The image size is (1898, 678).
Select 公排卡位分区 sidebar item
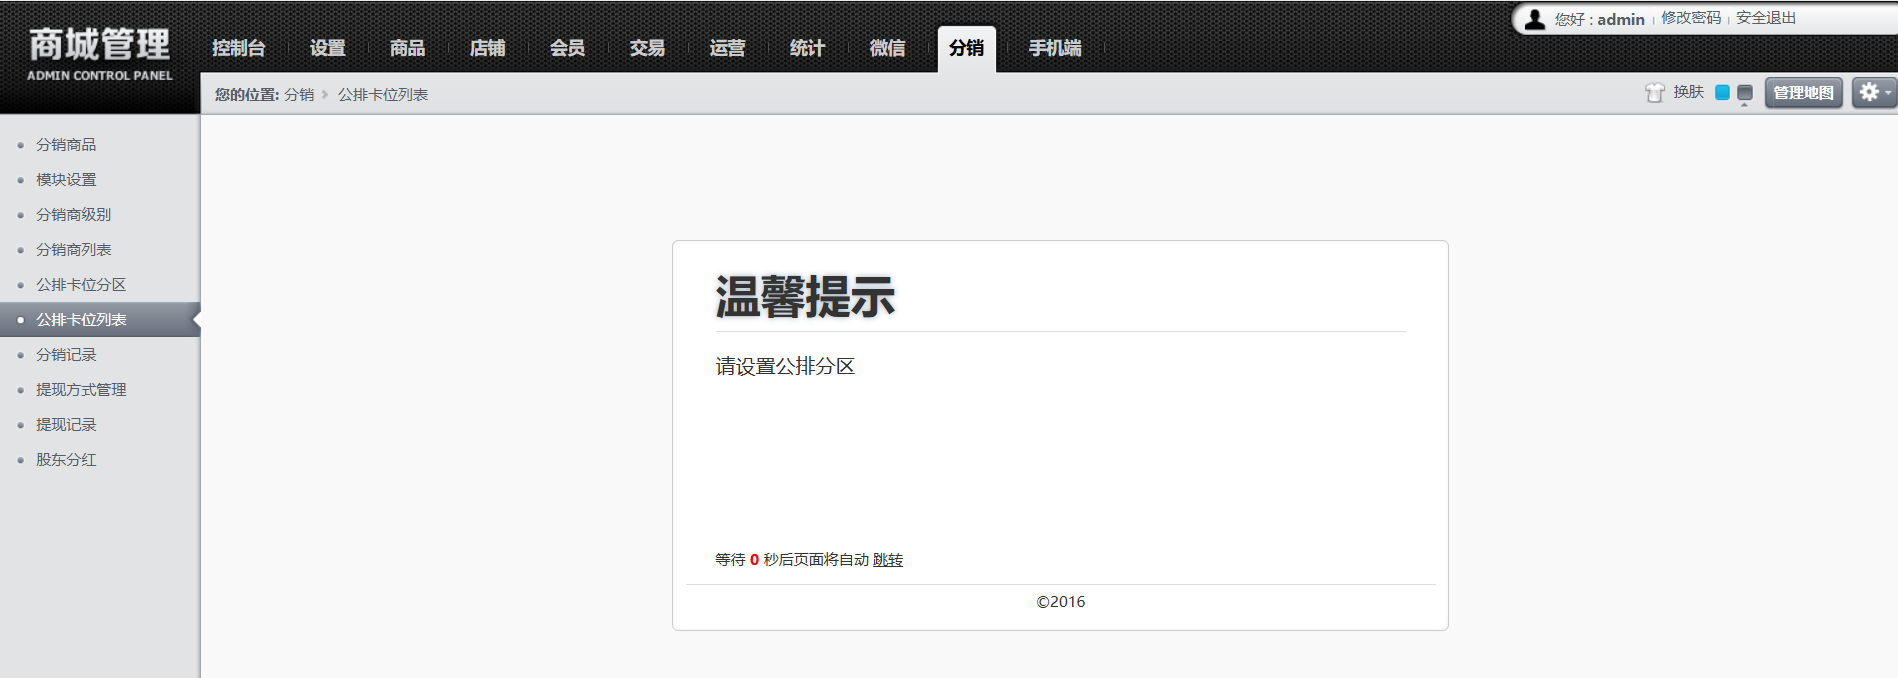tap(81, 285)
